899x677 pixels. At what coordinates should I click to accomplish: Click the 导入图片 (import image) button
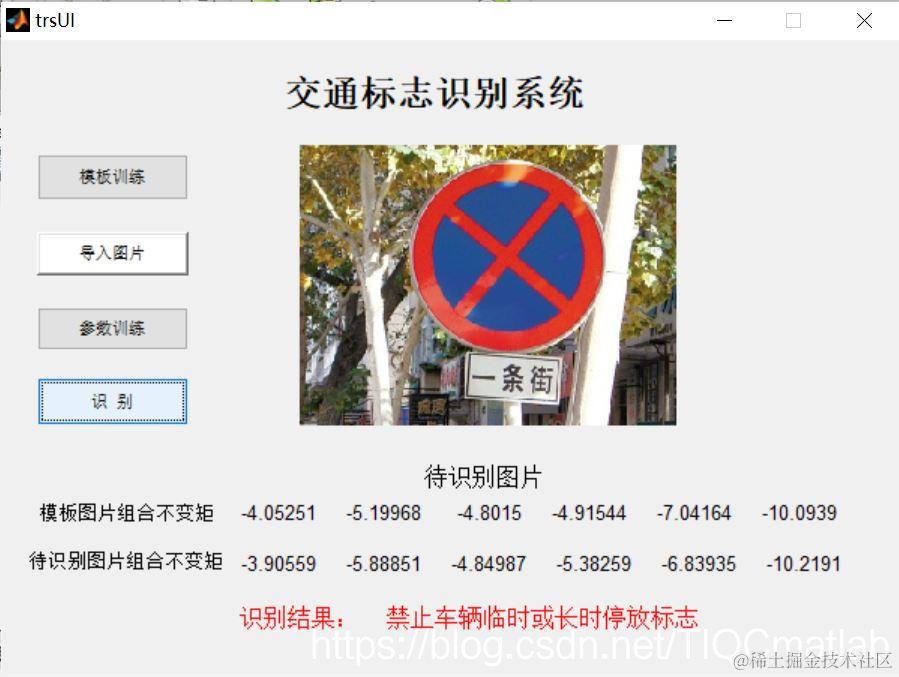pyautogui.click(x=112, y=253)
